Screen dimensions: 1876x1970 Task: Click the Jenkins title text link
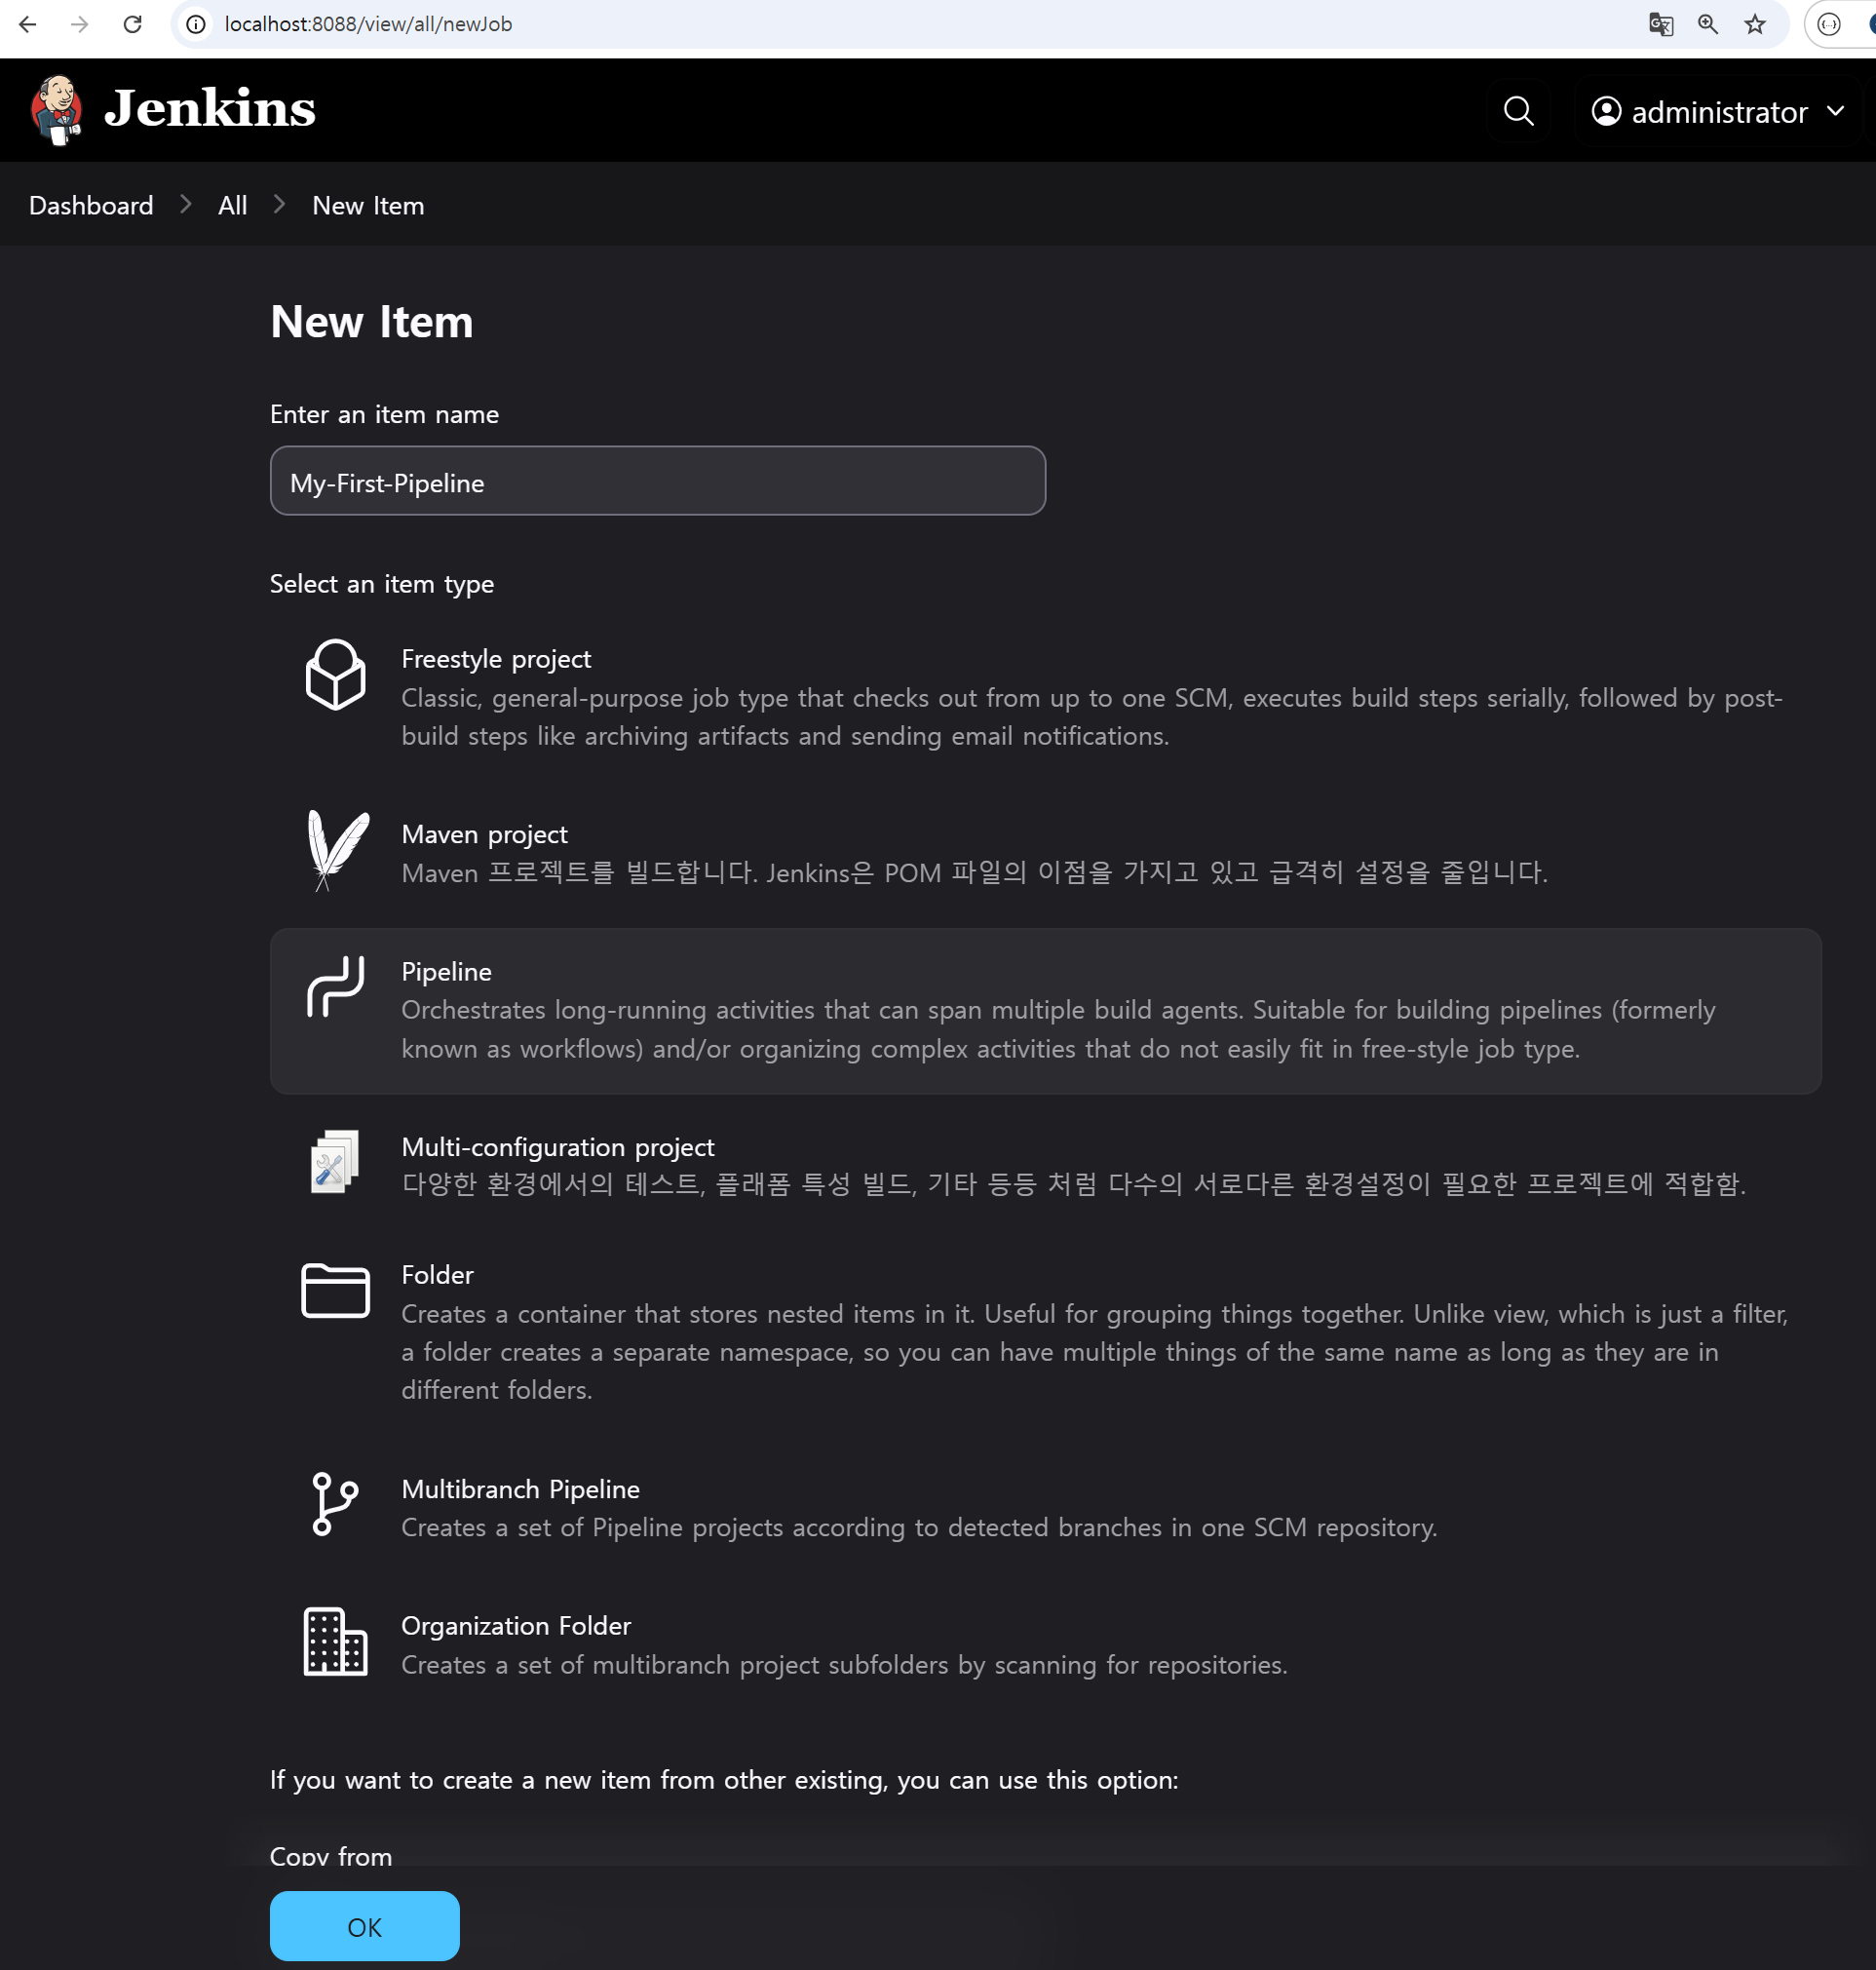(210, 108)
